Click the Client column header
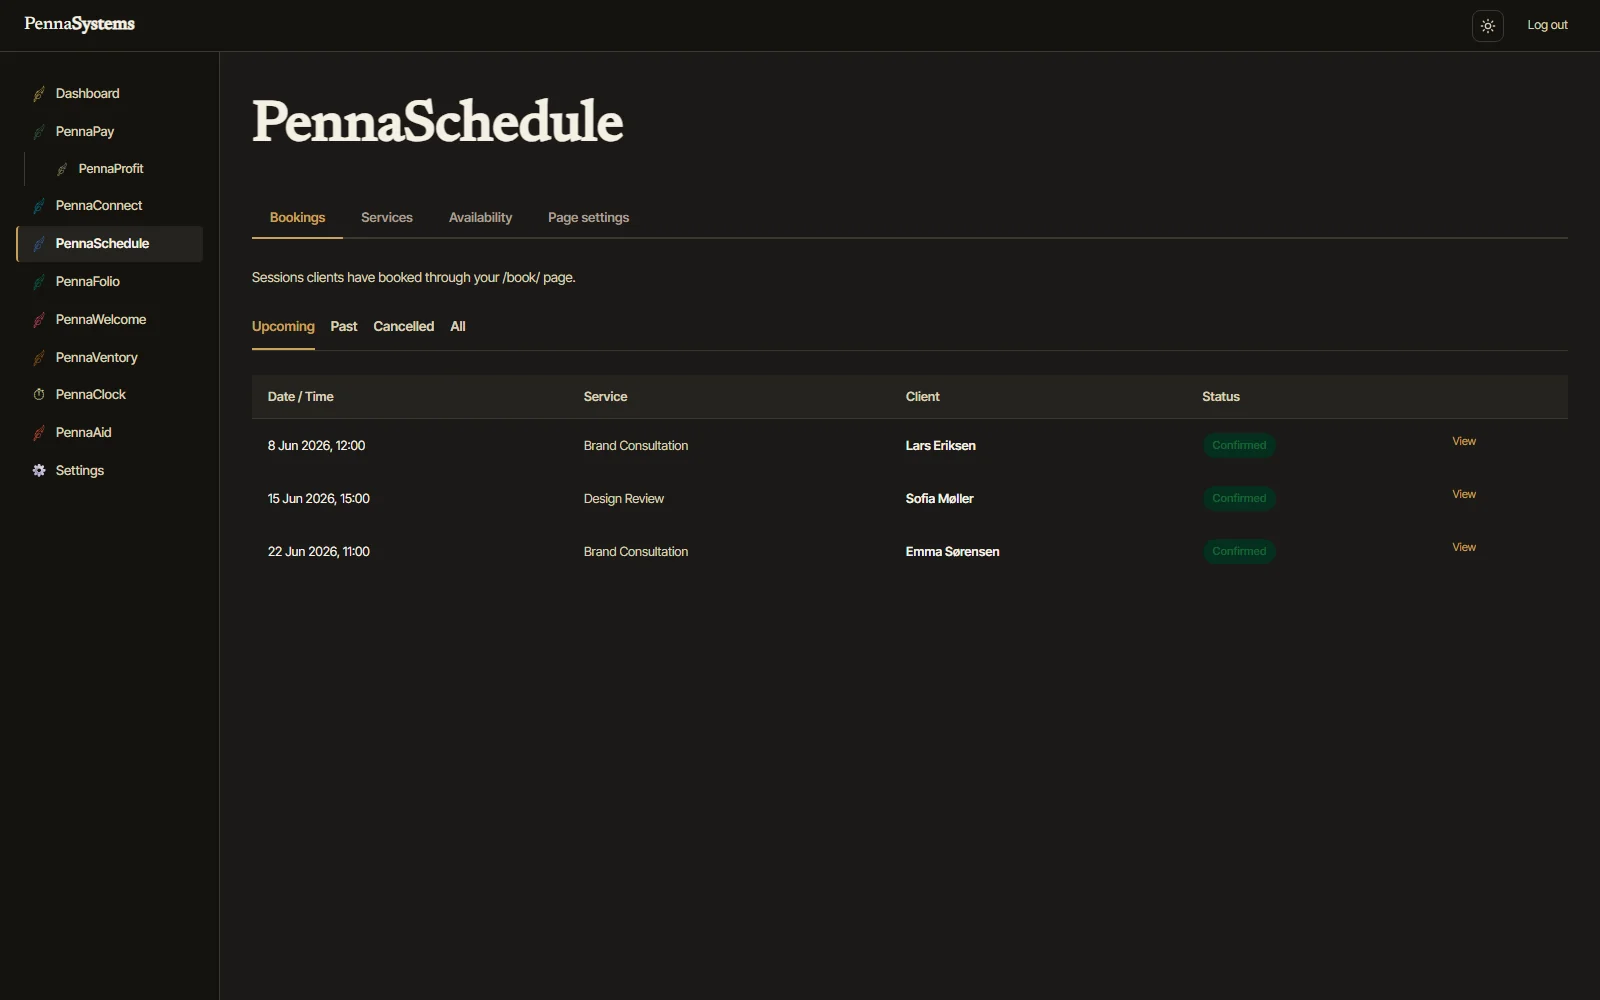 point(922,397)
